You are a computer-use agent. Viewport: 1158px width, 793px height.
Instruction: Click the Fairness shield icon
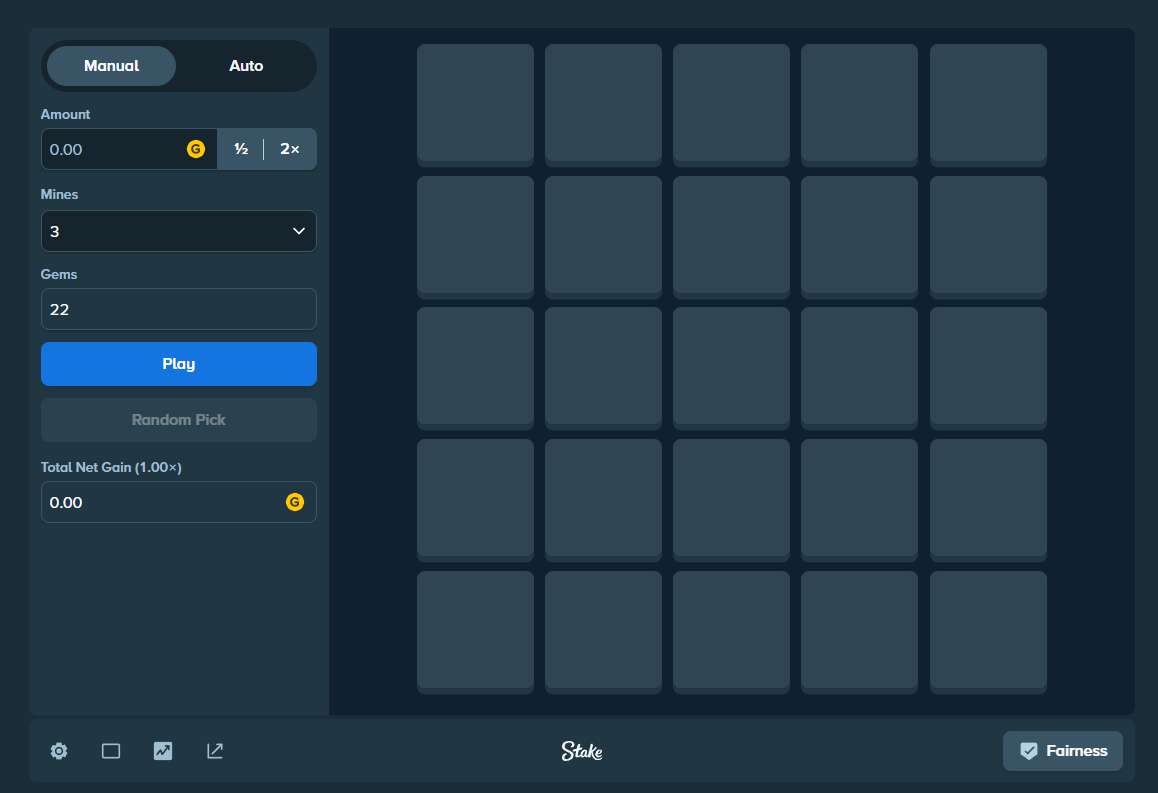click(1029, 751)
